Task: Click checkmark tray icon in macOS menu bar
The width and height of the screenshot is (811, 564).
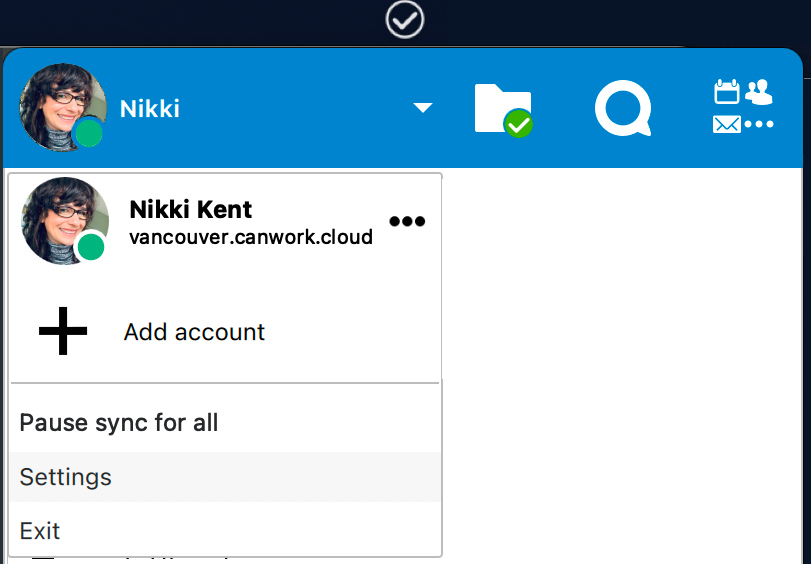Action: (404, 20)
